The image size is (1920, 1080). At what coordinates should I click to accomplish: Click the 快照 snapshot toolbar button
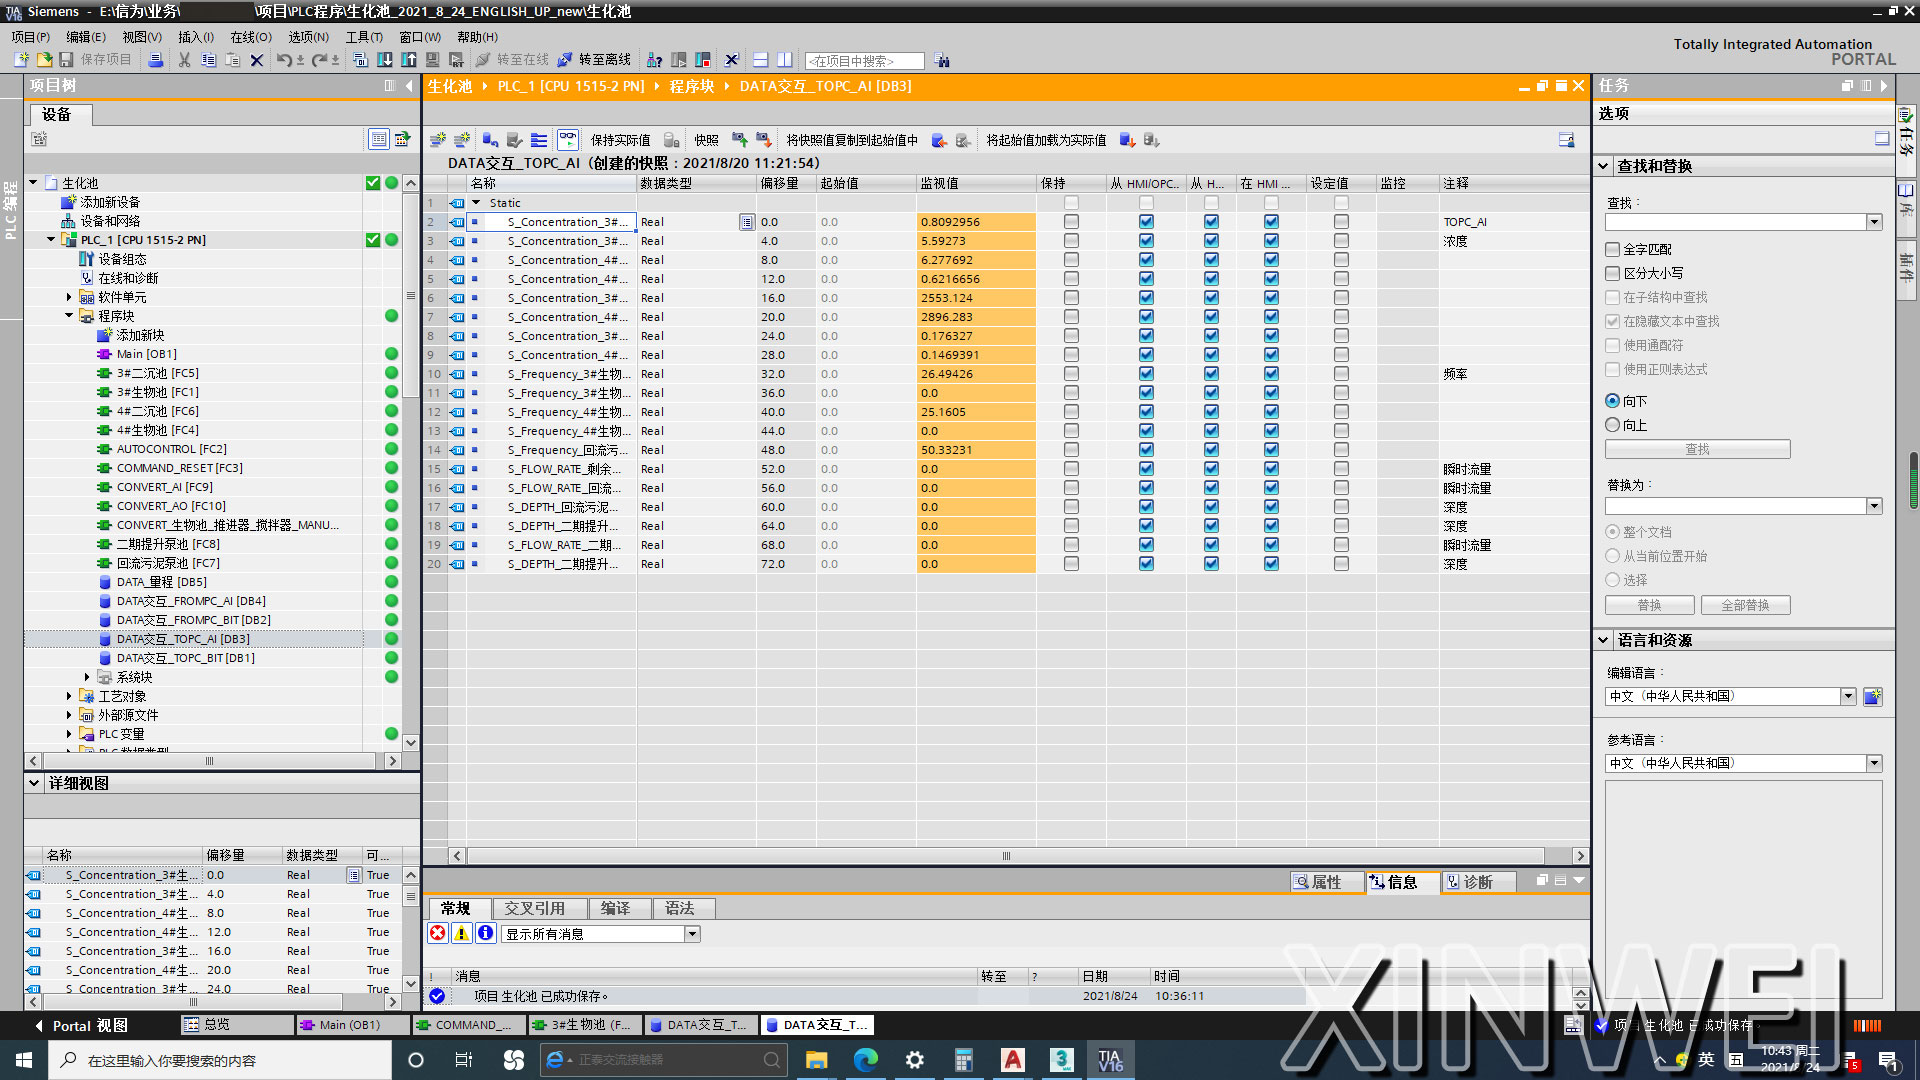point(706,140)
